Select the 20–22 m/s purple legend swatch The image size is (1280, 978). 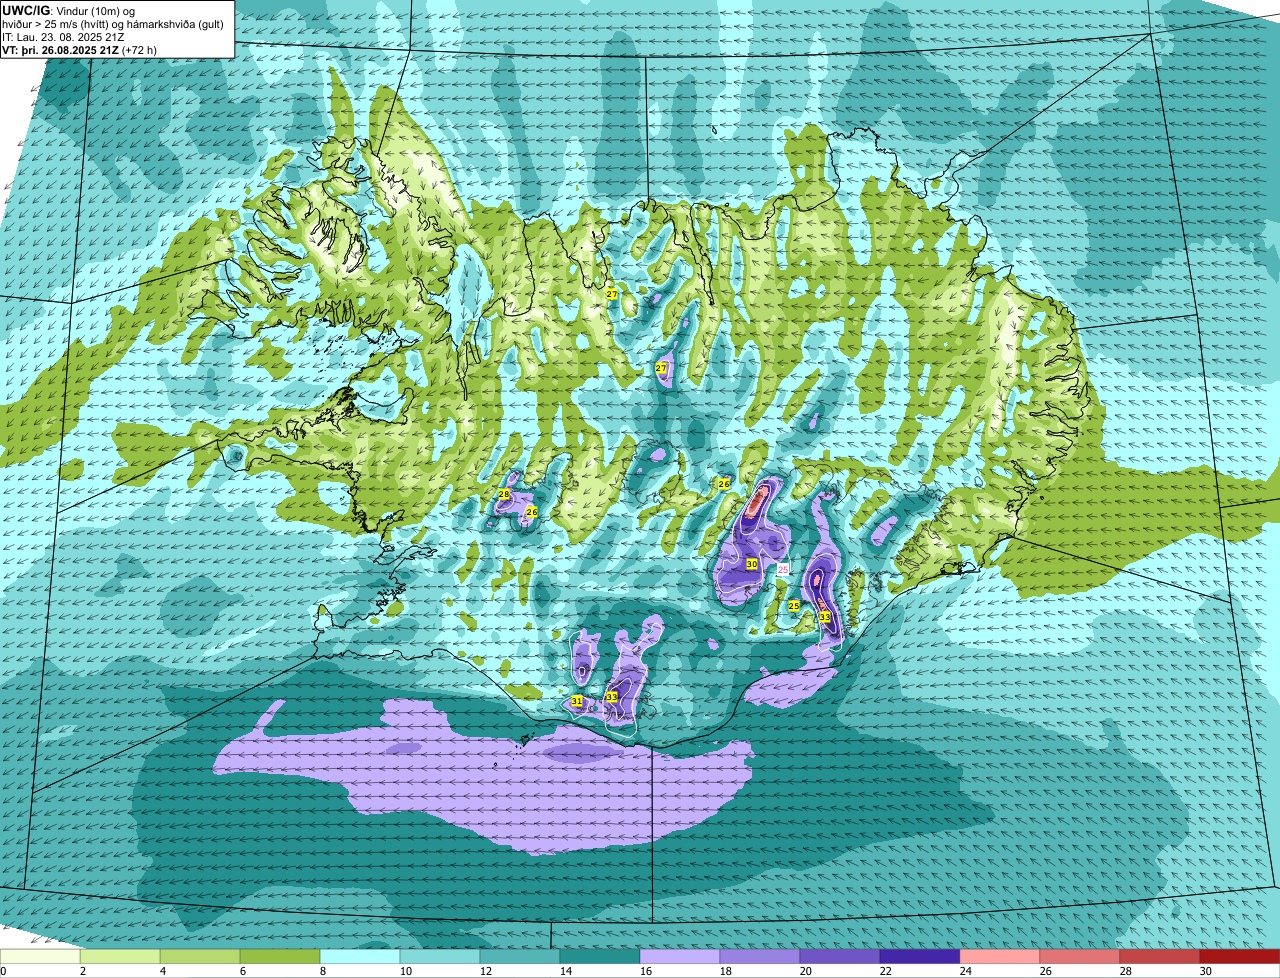pos(840,956)
